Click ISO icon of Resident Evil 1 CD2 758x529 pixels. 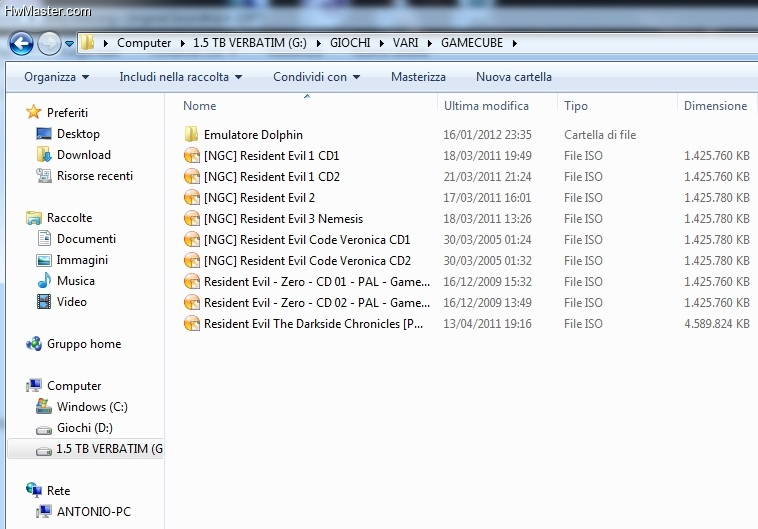coord(192,176)
